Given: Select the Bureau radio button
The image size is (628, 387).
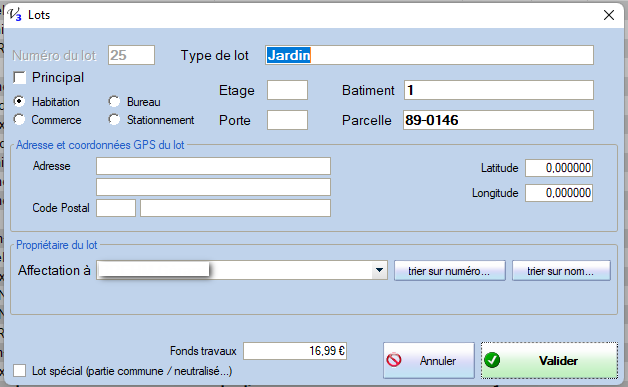Looking at the screenshot, I should point(114,101).
